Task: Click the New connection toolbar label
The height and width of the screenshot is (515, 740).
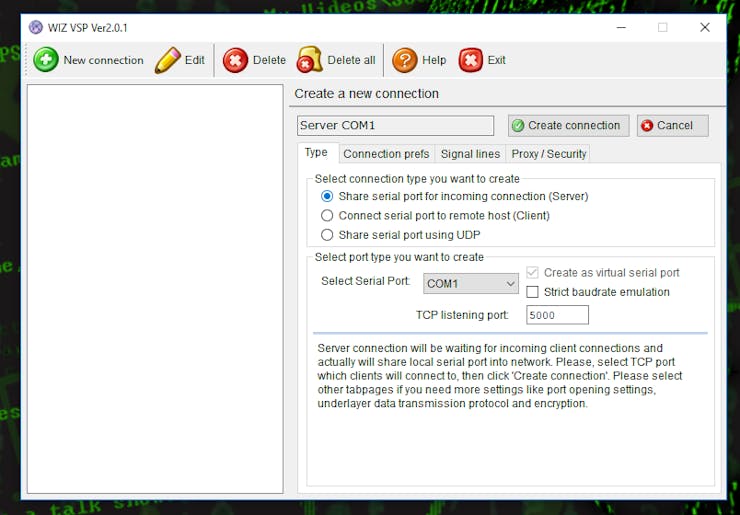Action: [103, 60]
